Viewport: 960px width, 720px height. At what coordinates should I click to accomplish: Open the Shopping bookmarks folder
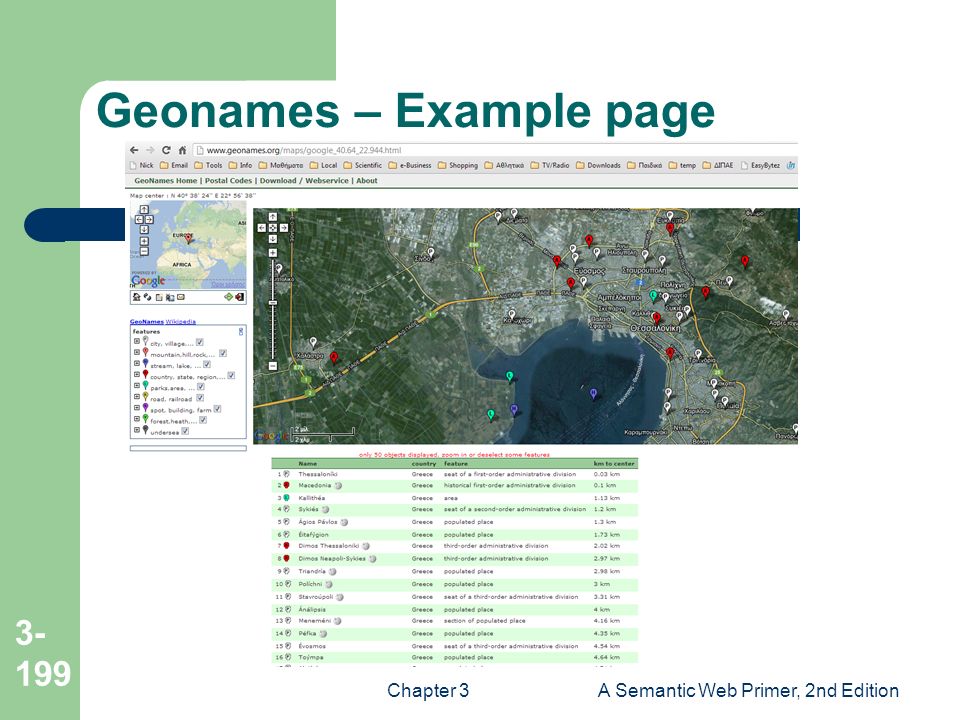pyautogui.click(x=458, y=165)
